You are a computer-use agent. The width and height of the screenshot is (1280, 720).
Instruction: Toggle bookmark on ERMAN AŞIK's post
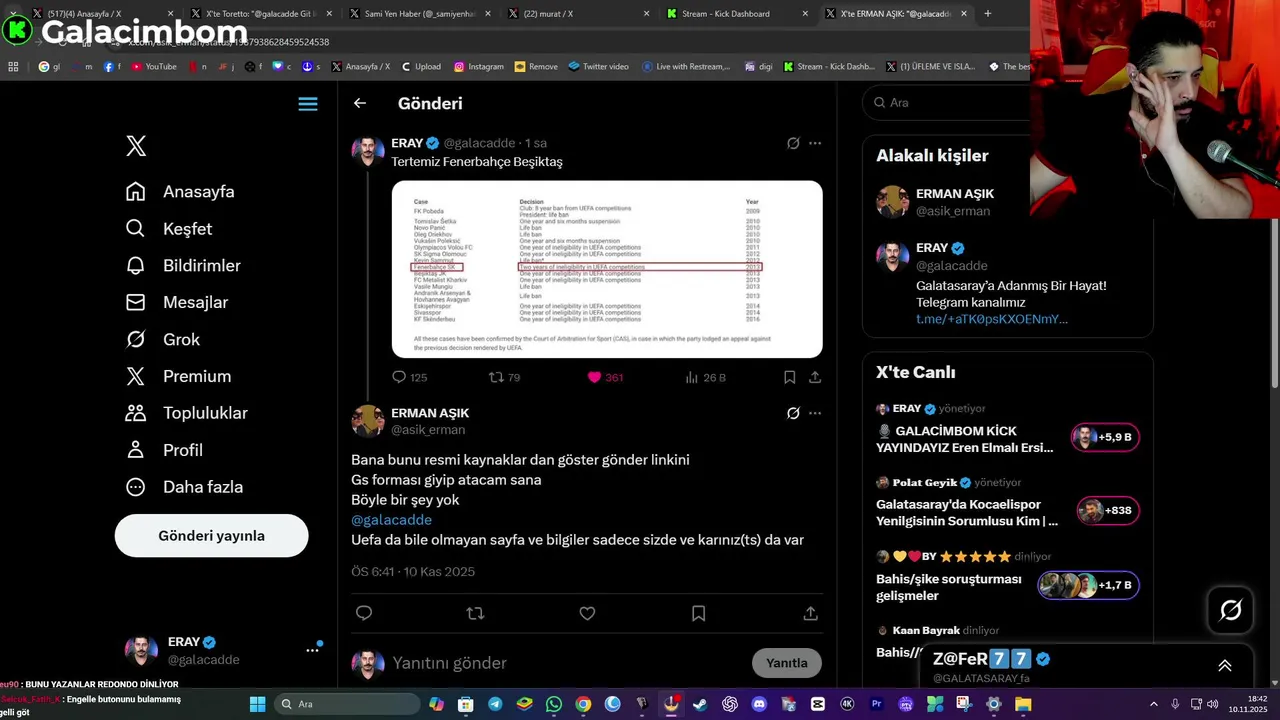click(x=699, y=613)
